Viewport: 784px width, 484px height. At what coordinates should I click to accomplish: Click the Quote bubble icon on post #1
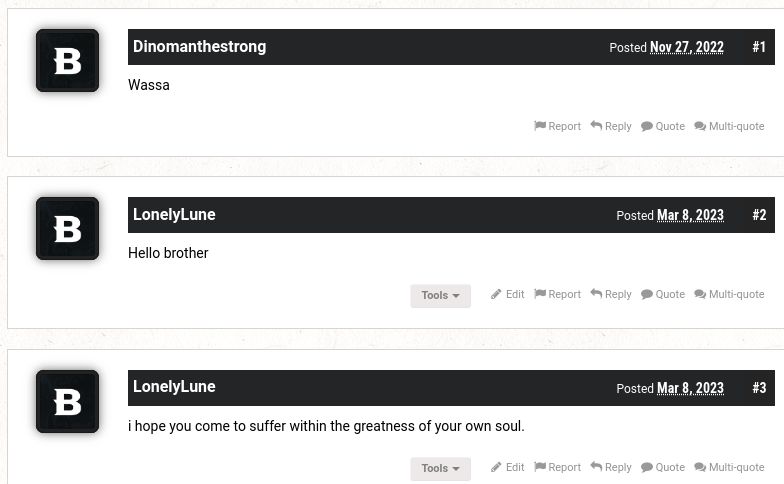(647, 126)
